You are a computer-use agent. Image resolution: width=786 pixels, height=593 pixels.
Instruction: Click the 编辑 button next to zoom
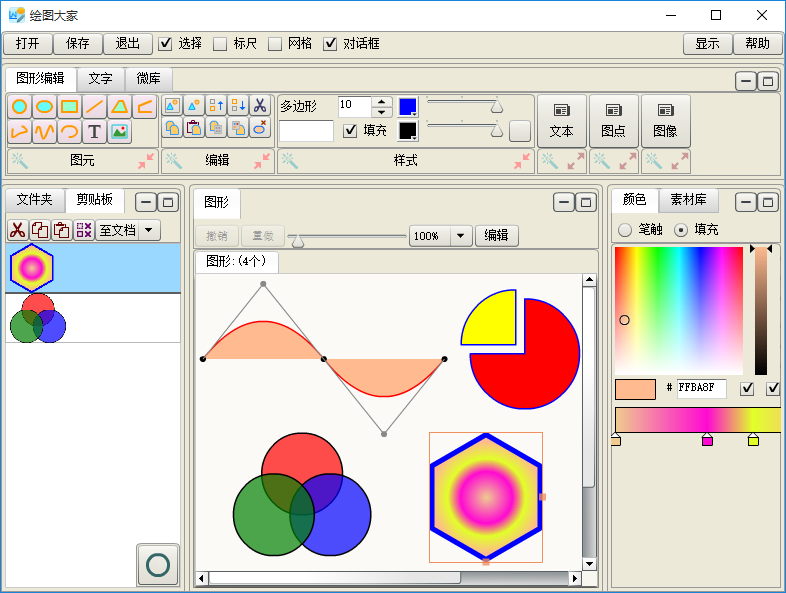pos(497,236)
